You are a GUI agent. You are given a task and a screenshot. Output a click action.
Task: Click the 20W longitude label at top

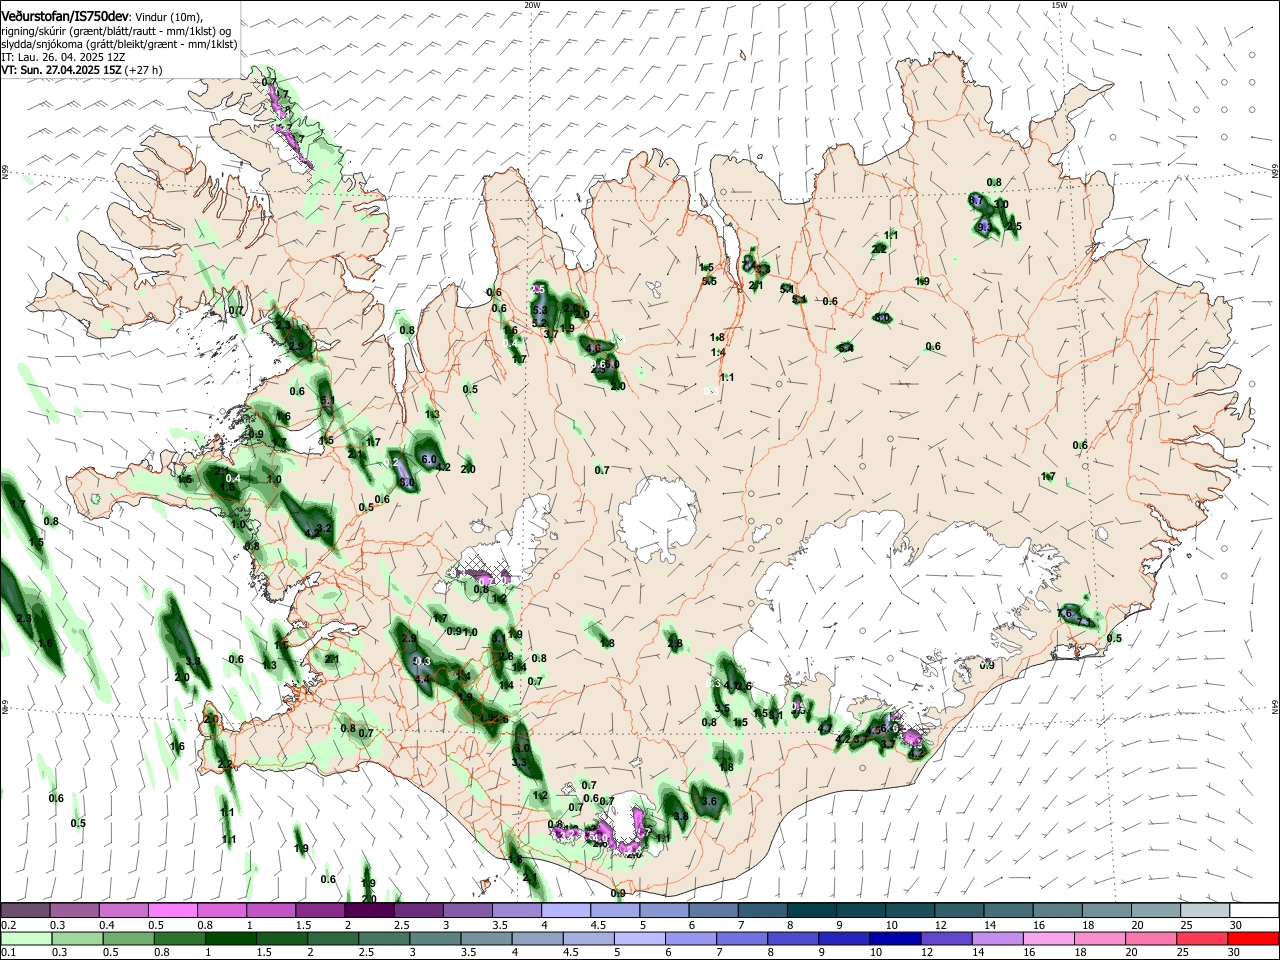532,5
